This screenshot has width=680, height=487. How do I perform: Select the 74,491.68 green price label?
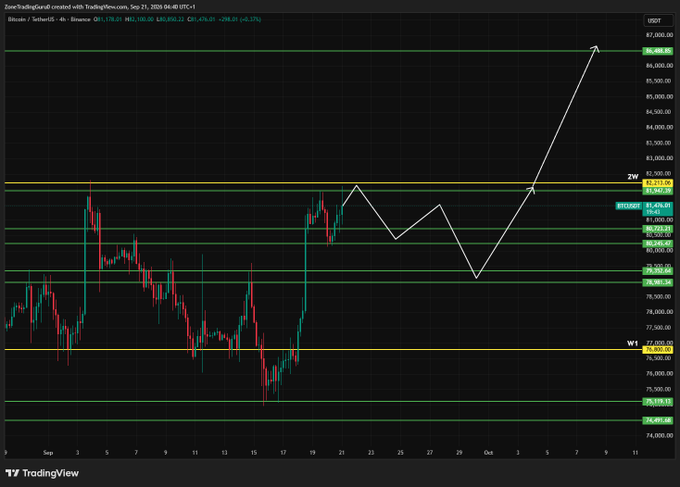pos(657,420)
